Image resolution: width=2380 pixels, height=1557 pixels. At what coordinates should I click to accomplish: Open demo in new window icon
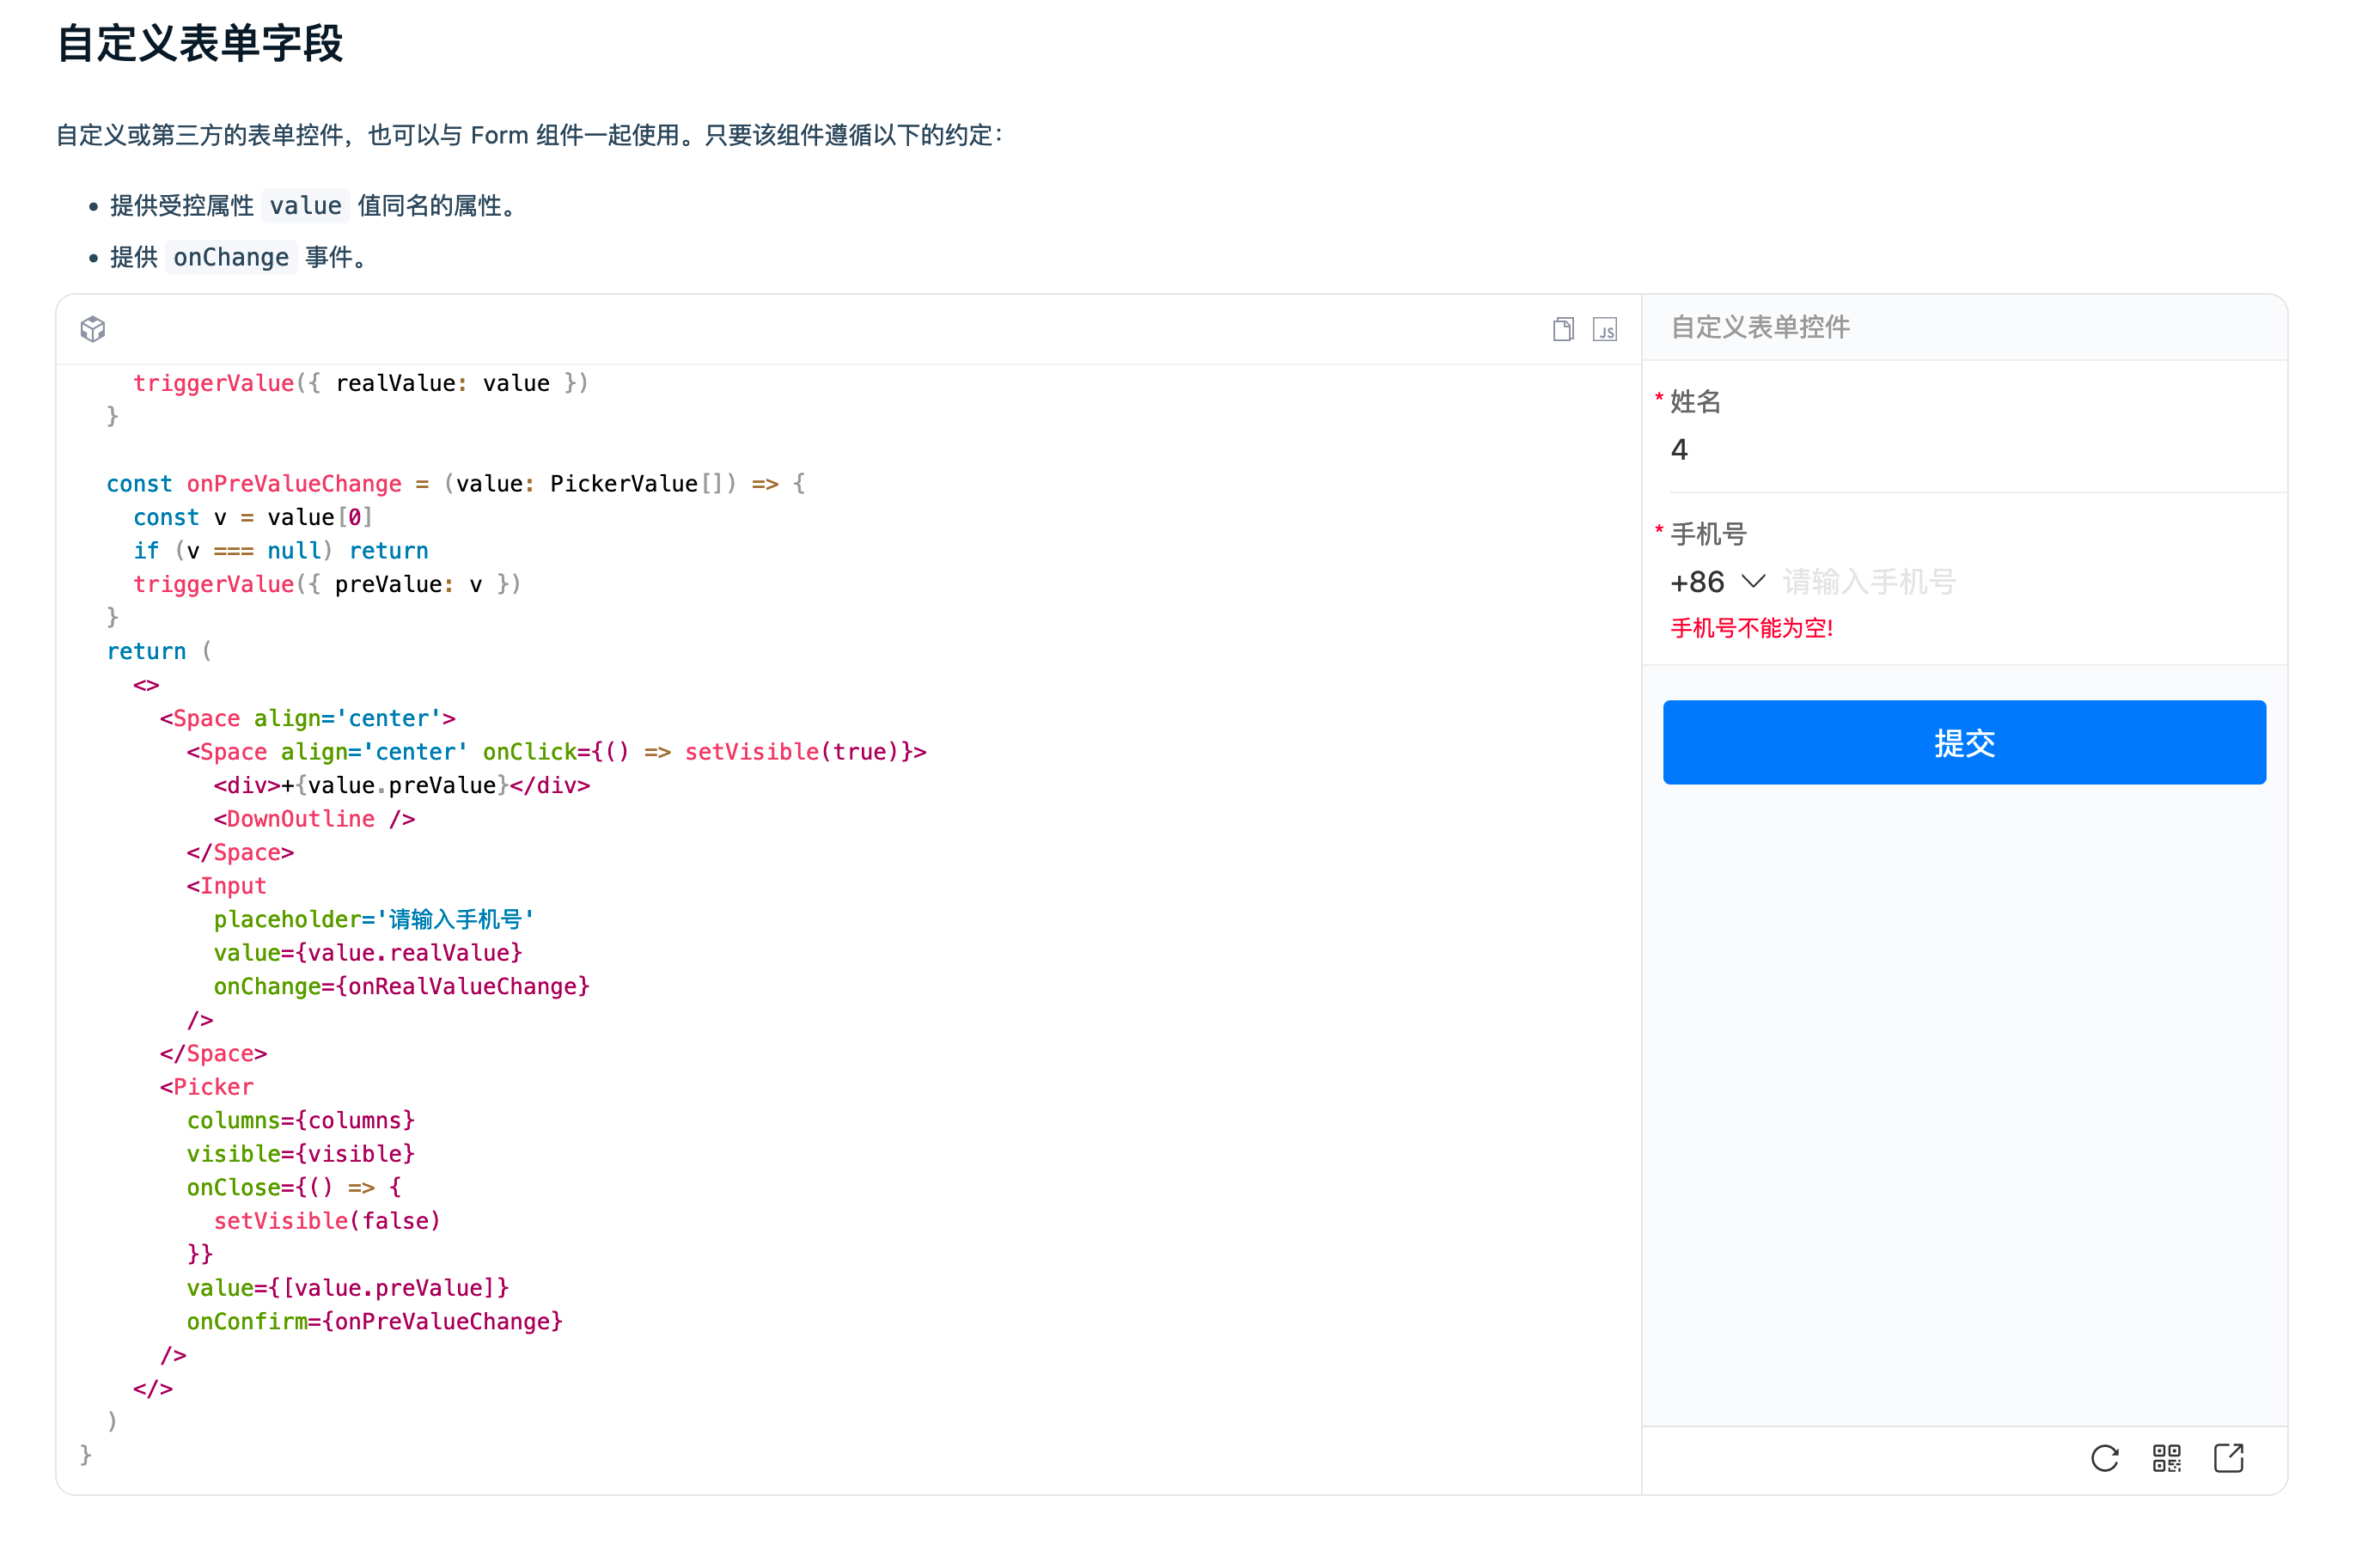(x=2228, y=1458)
